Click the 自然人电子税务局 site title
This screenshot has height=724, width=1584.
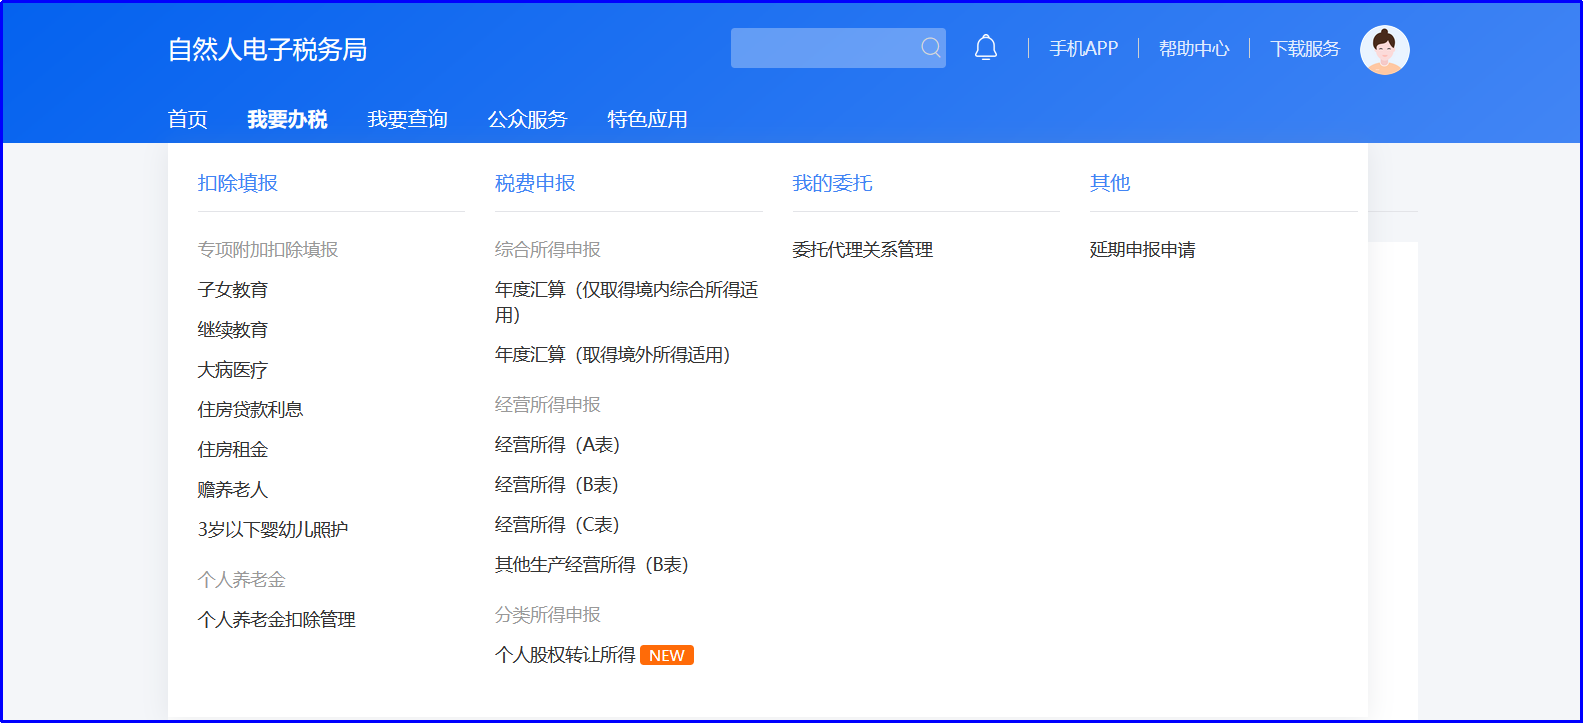(x=267, y=49)
